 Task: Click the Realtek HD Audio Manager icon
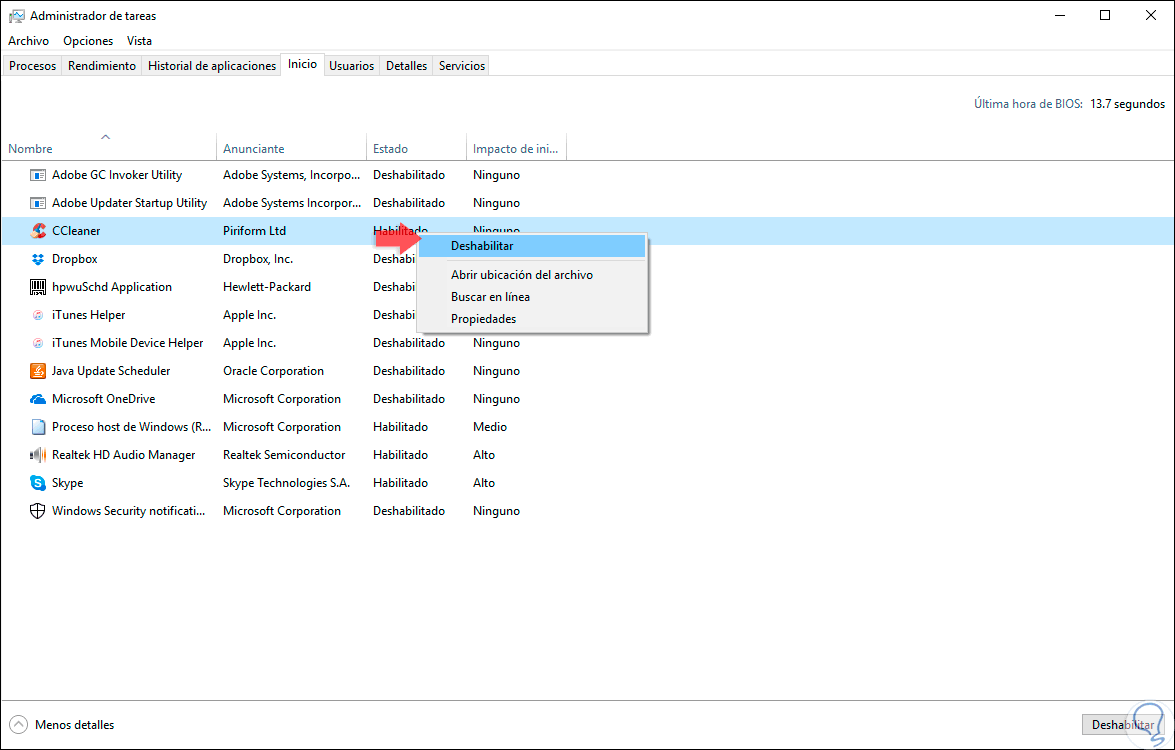(x=37, y=455)
